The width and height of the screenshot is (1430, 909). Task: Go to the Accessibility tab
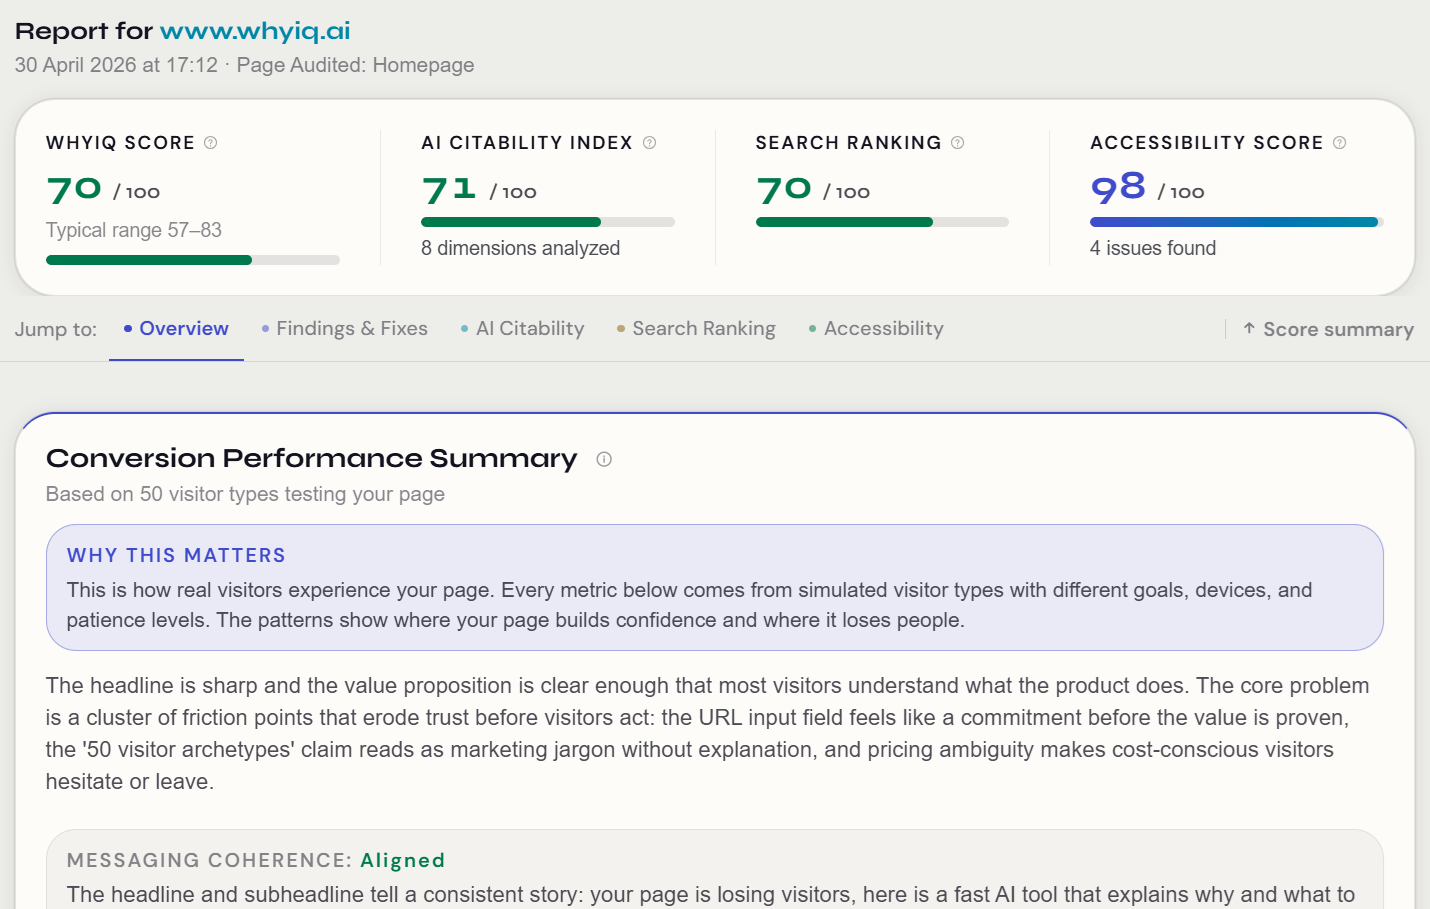pos(876,329)
